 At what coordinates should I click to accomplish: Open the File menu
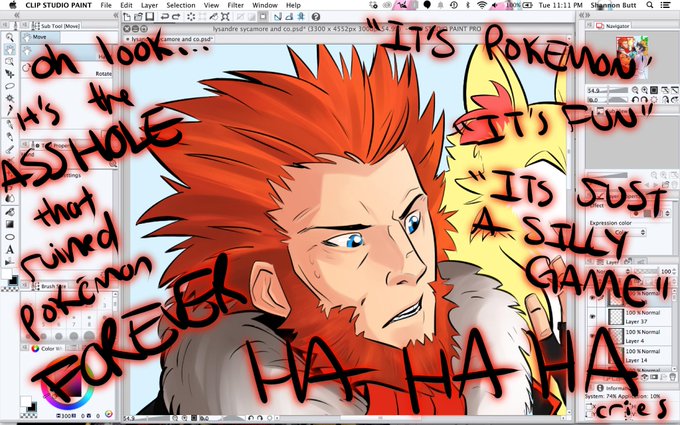(106, 5)
